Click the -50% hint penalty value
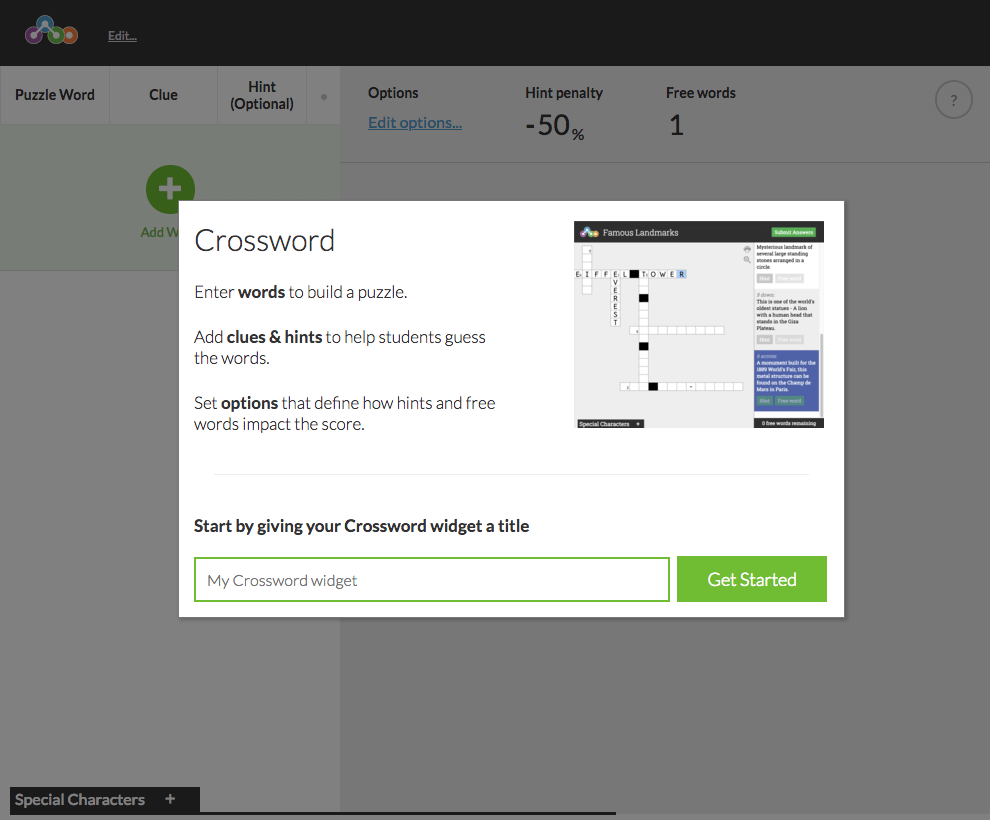 (555, 126)
